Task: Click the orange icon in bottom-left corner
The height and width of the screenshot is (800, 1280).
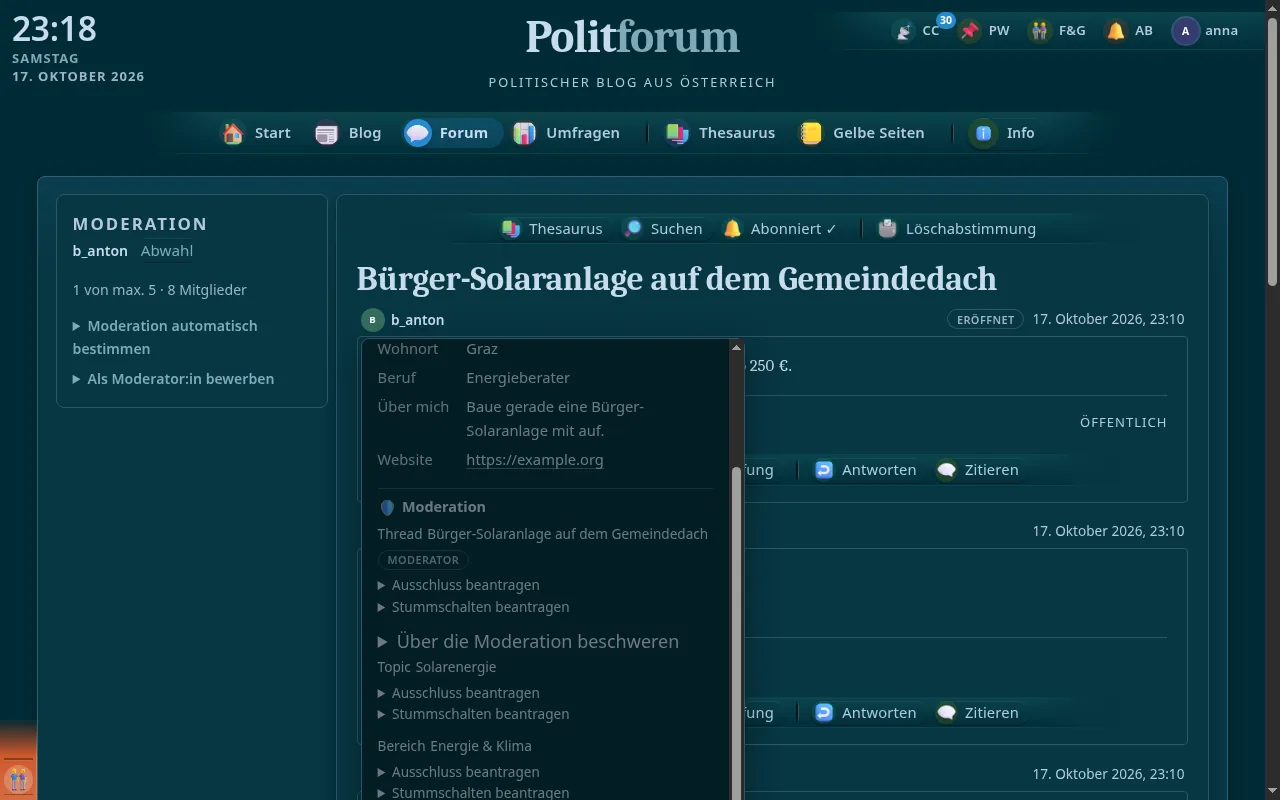Action: point(18,778)
